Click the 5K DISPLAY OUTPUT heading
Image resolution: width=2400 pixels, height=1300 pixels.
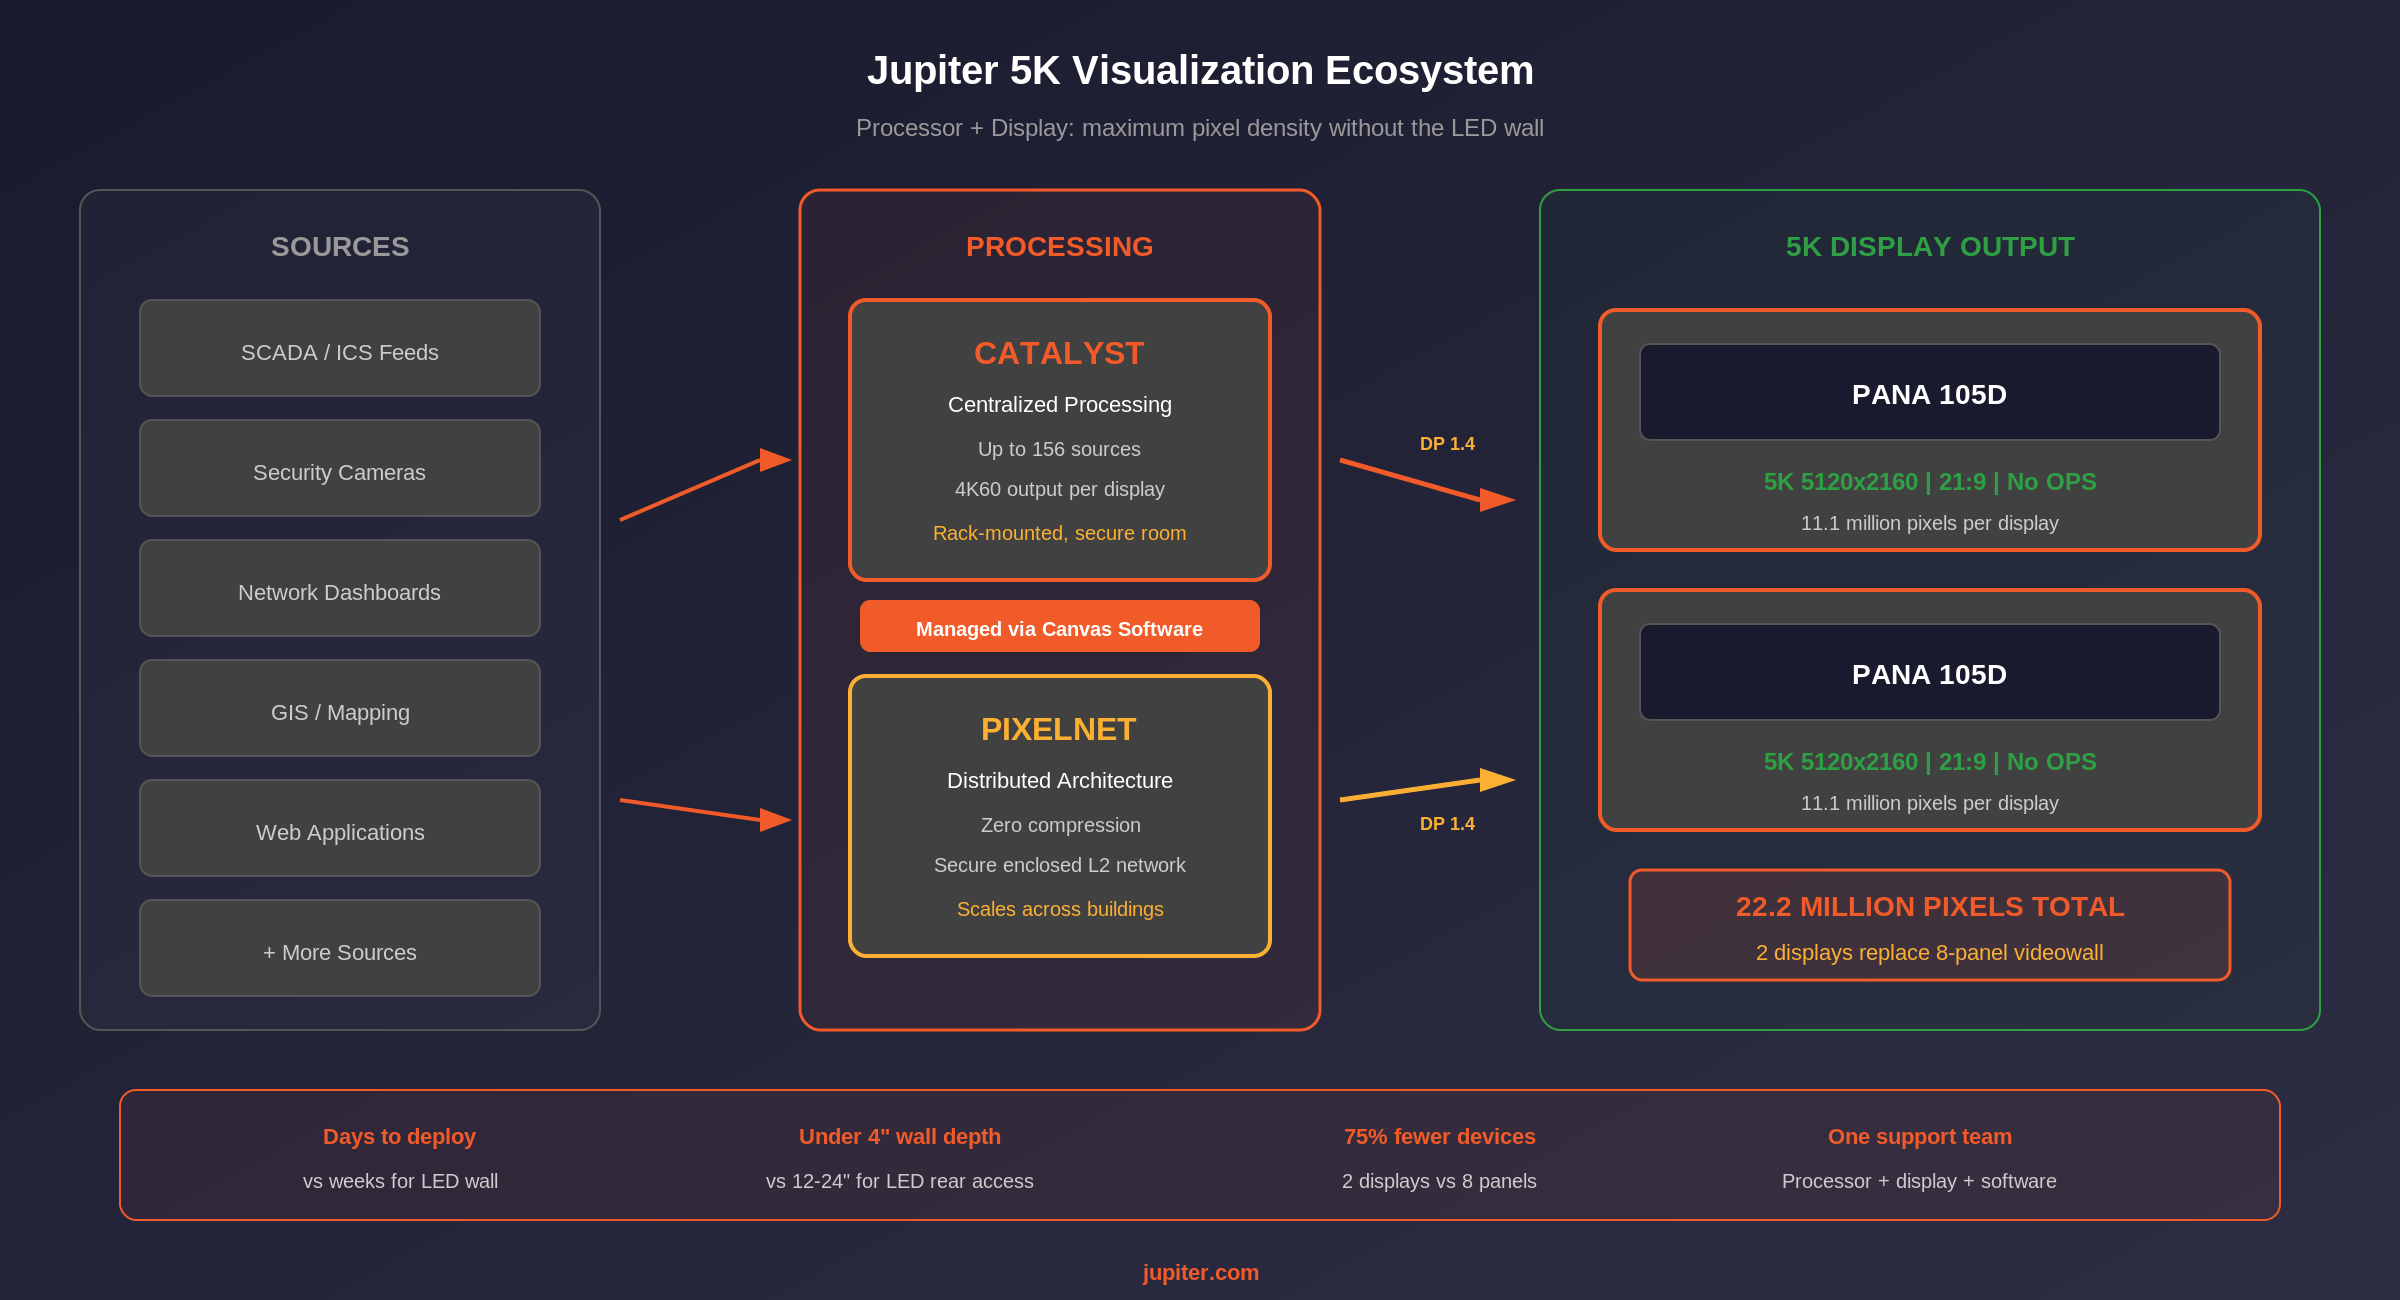1930,247
